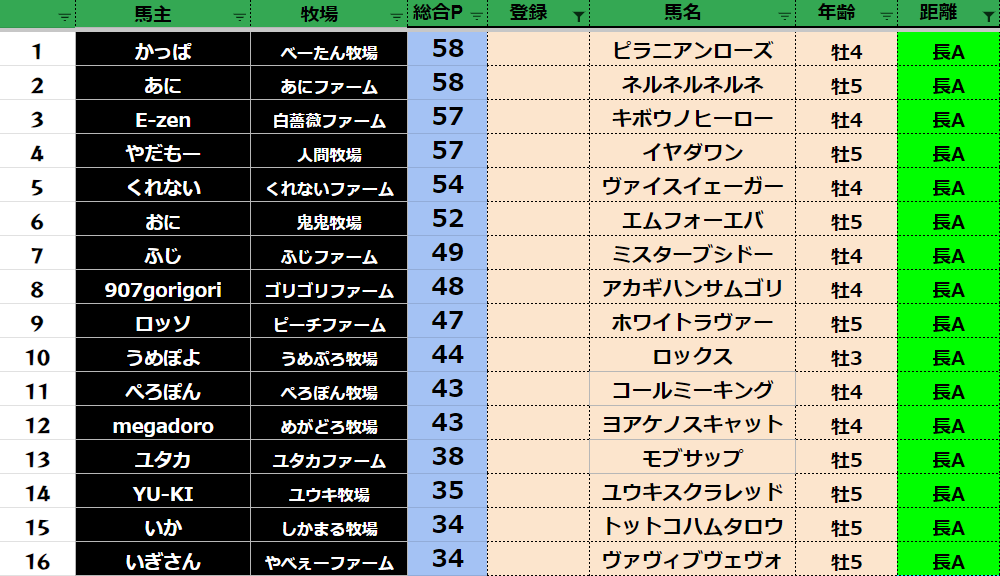
Task: Select the farm cell 白薔薇ファーム
Action: [329, 121]
